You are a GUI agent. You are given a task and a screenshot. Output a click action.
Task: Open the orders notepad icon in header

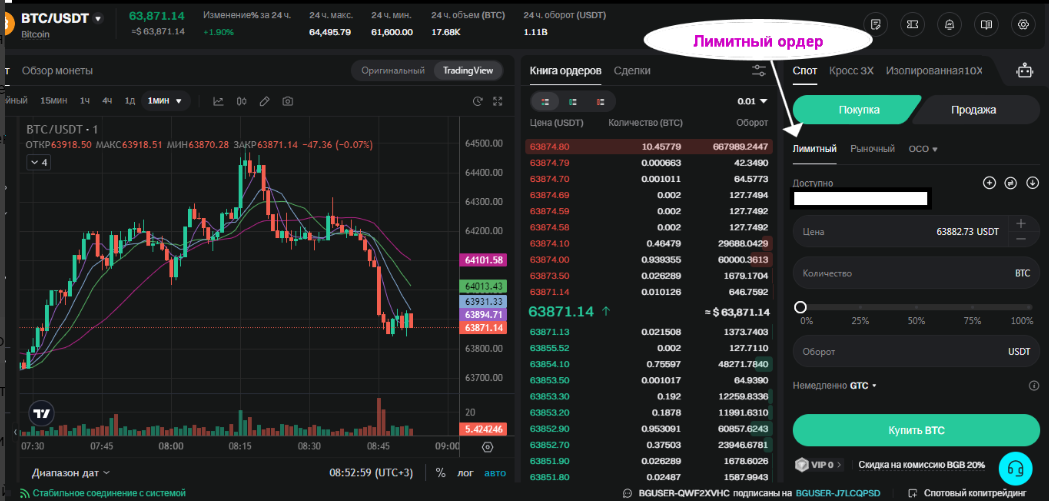point(875,25)
